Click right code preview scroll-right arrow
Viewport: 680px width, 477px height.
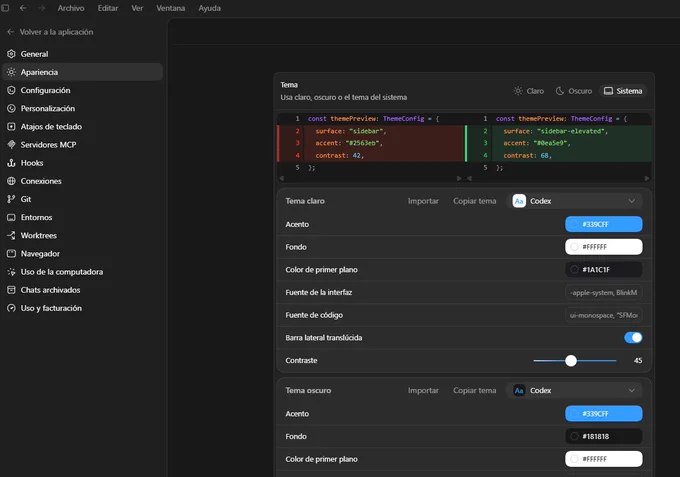647,178
